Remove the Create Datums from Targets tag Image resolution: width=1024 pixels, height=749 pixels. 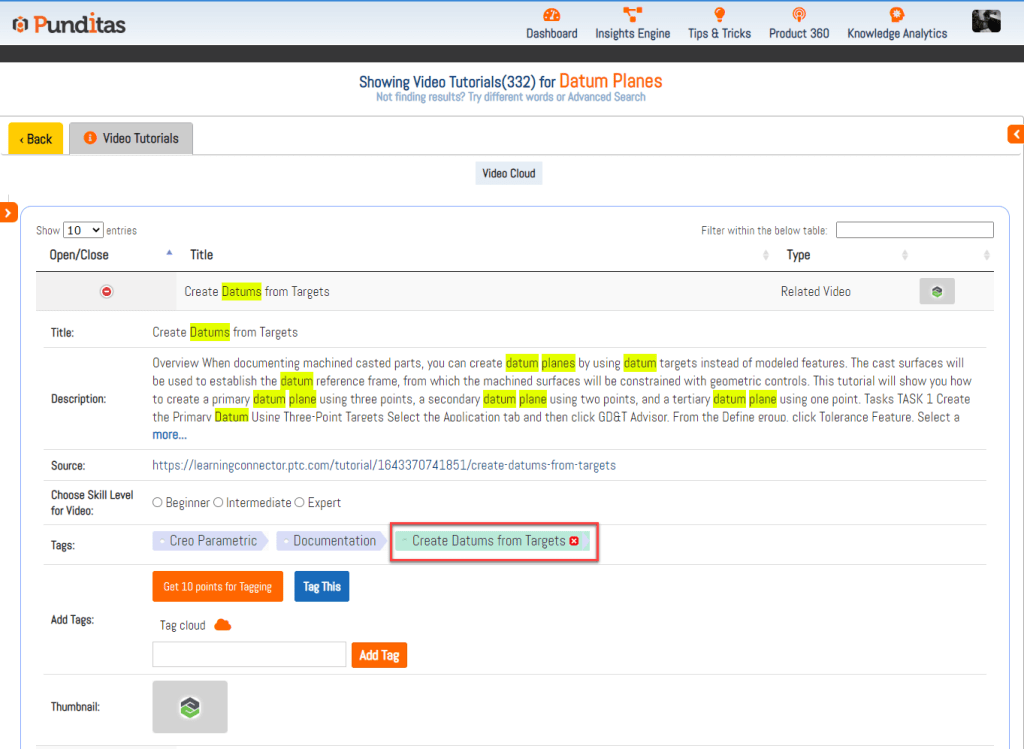pos(574,541)
